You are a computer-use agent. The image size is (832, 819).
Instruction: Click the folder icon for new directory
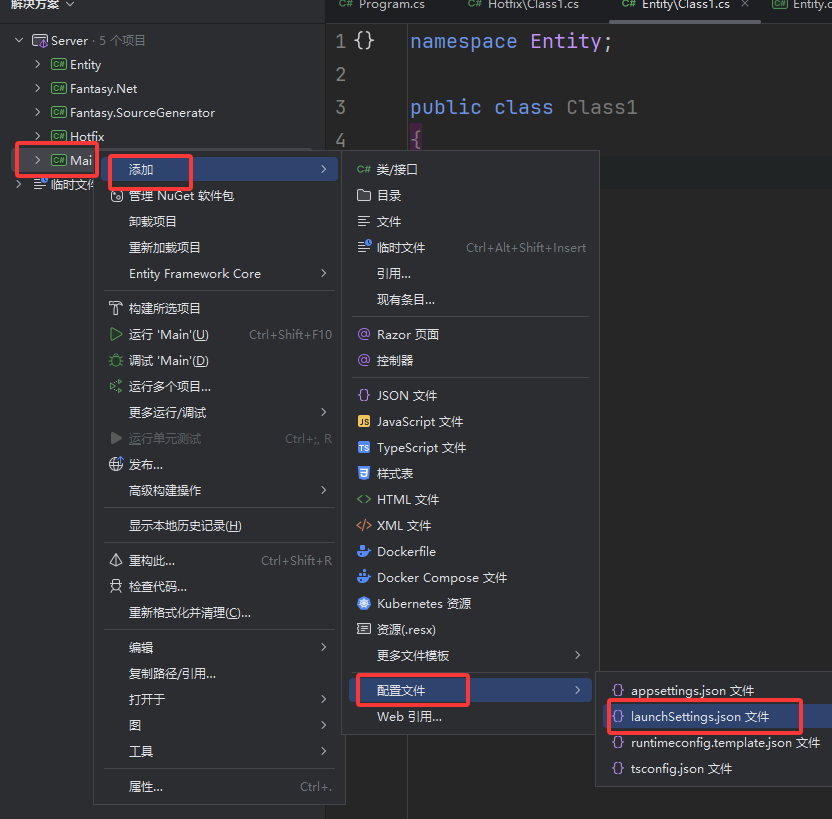(363, 195)
